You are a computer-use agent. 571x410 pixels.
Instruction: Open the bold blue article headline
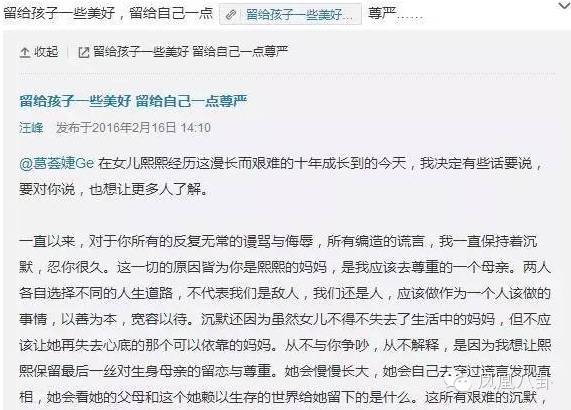coord(134,101)
